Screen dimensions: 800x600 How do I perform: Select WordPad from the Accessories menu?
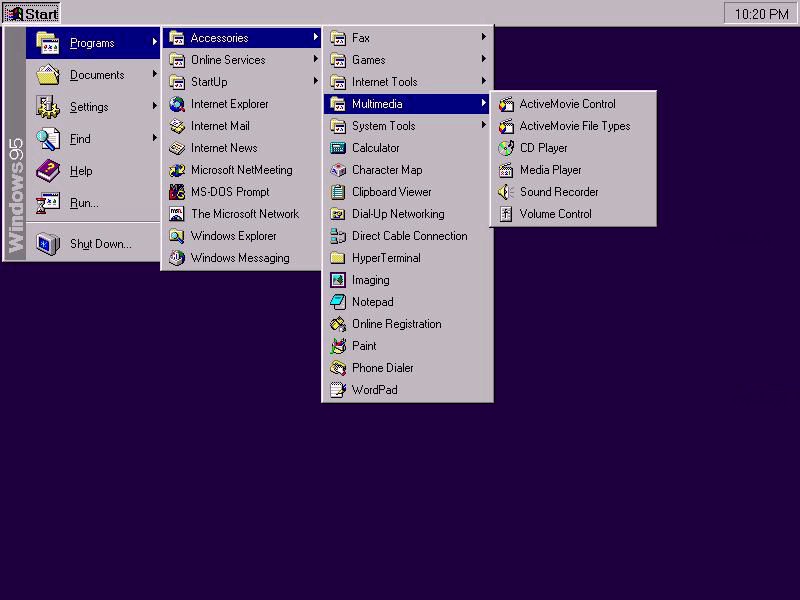pyautogui.click(x=374, y=390)
